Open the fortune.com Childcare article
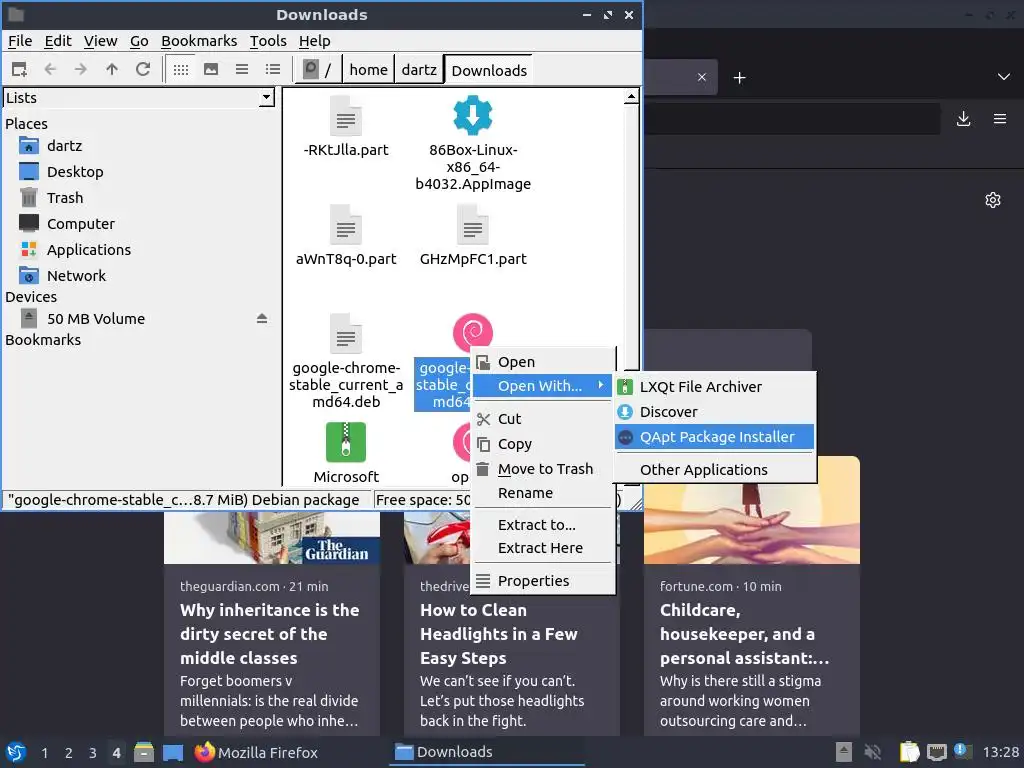Screen dimensions: 1024x768 (x=752, y=596)
